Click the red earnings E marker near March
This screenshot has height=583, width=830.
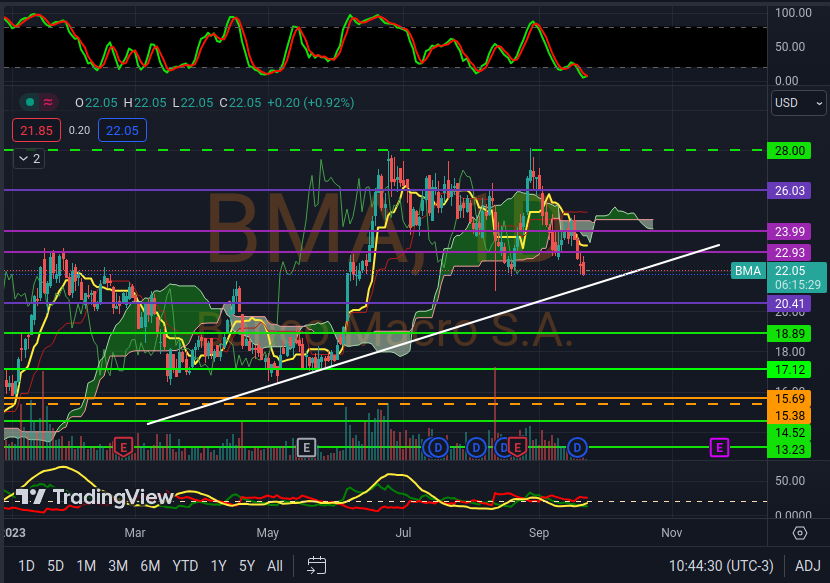(123, 447)
